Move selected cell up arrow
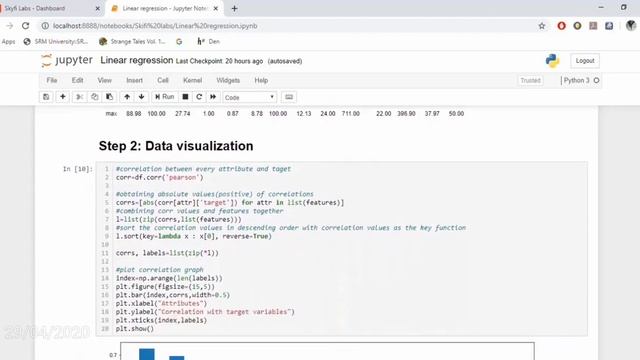The image size is (640, 360). (x=127, y=97)
